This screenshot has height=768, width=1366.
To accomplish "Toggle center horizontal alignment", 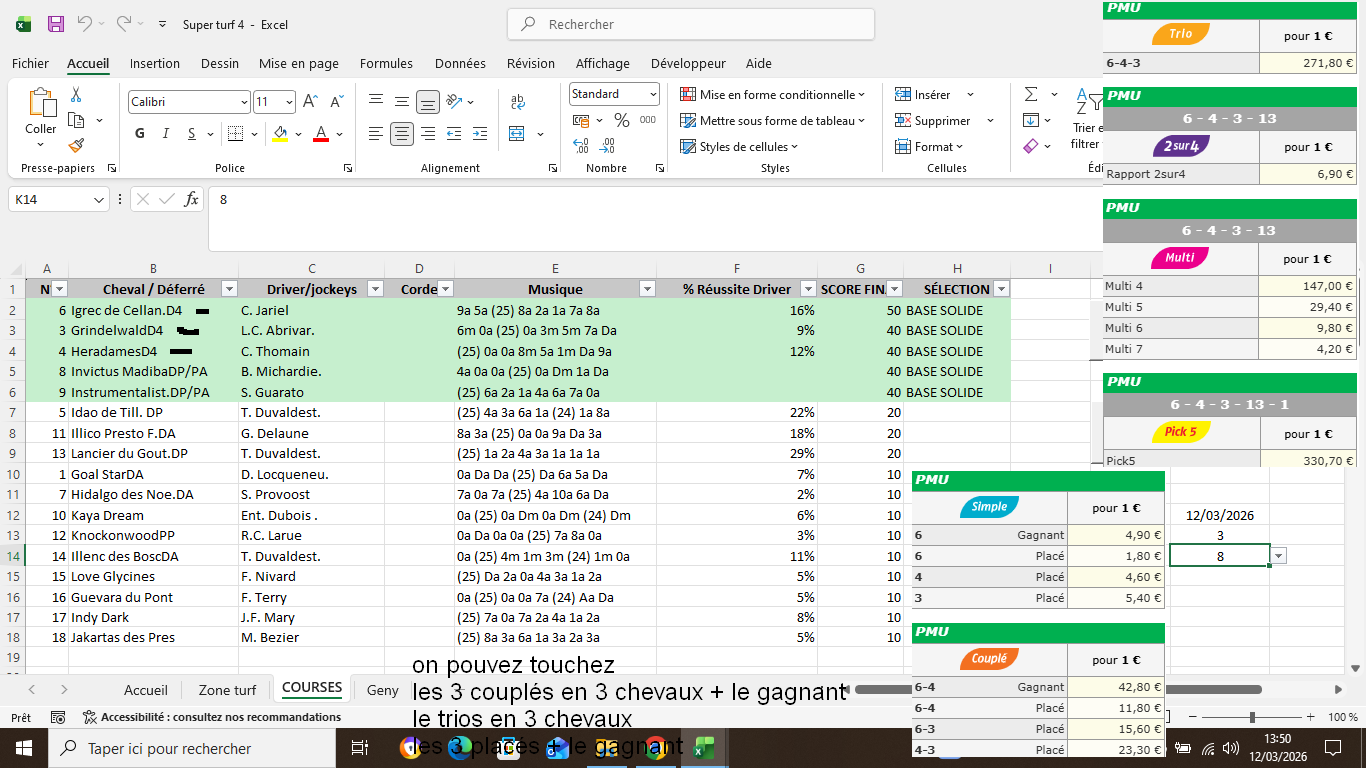I will pos(401,134).
